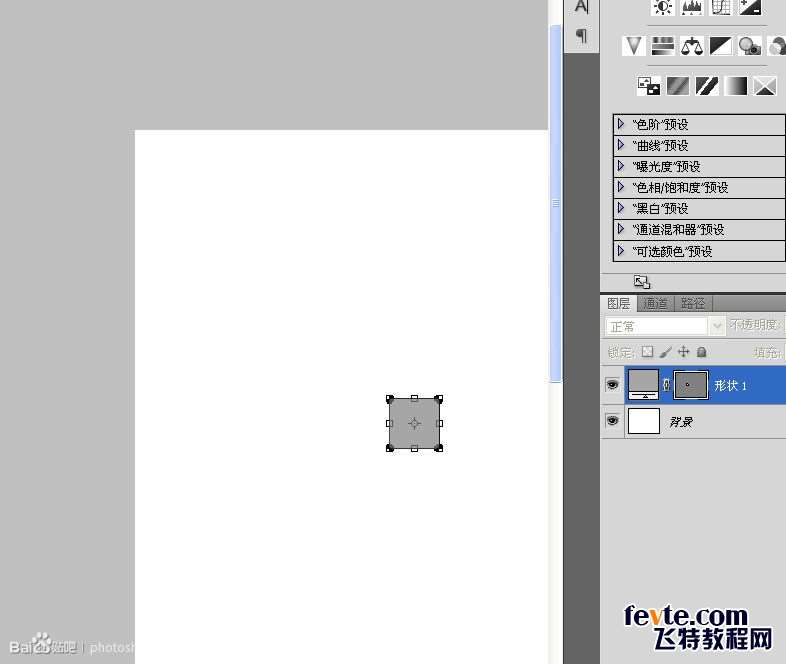Switch to the 路径 tab
The width and height of the screenshot is (786, 664).
[693, 304]
